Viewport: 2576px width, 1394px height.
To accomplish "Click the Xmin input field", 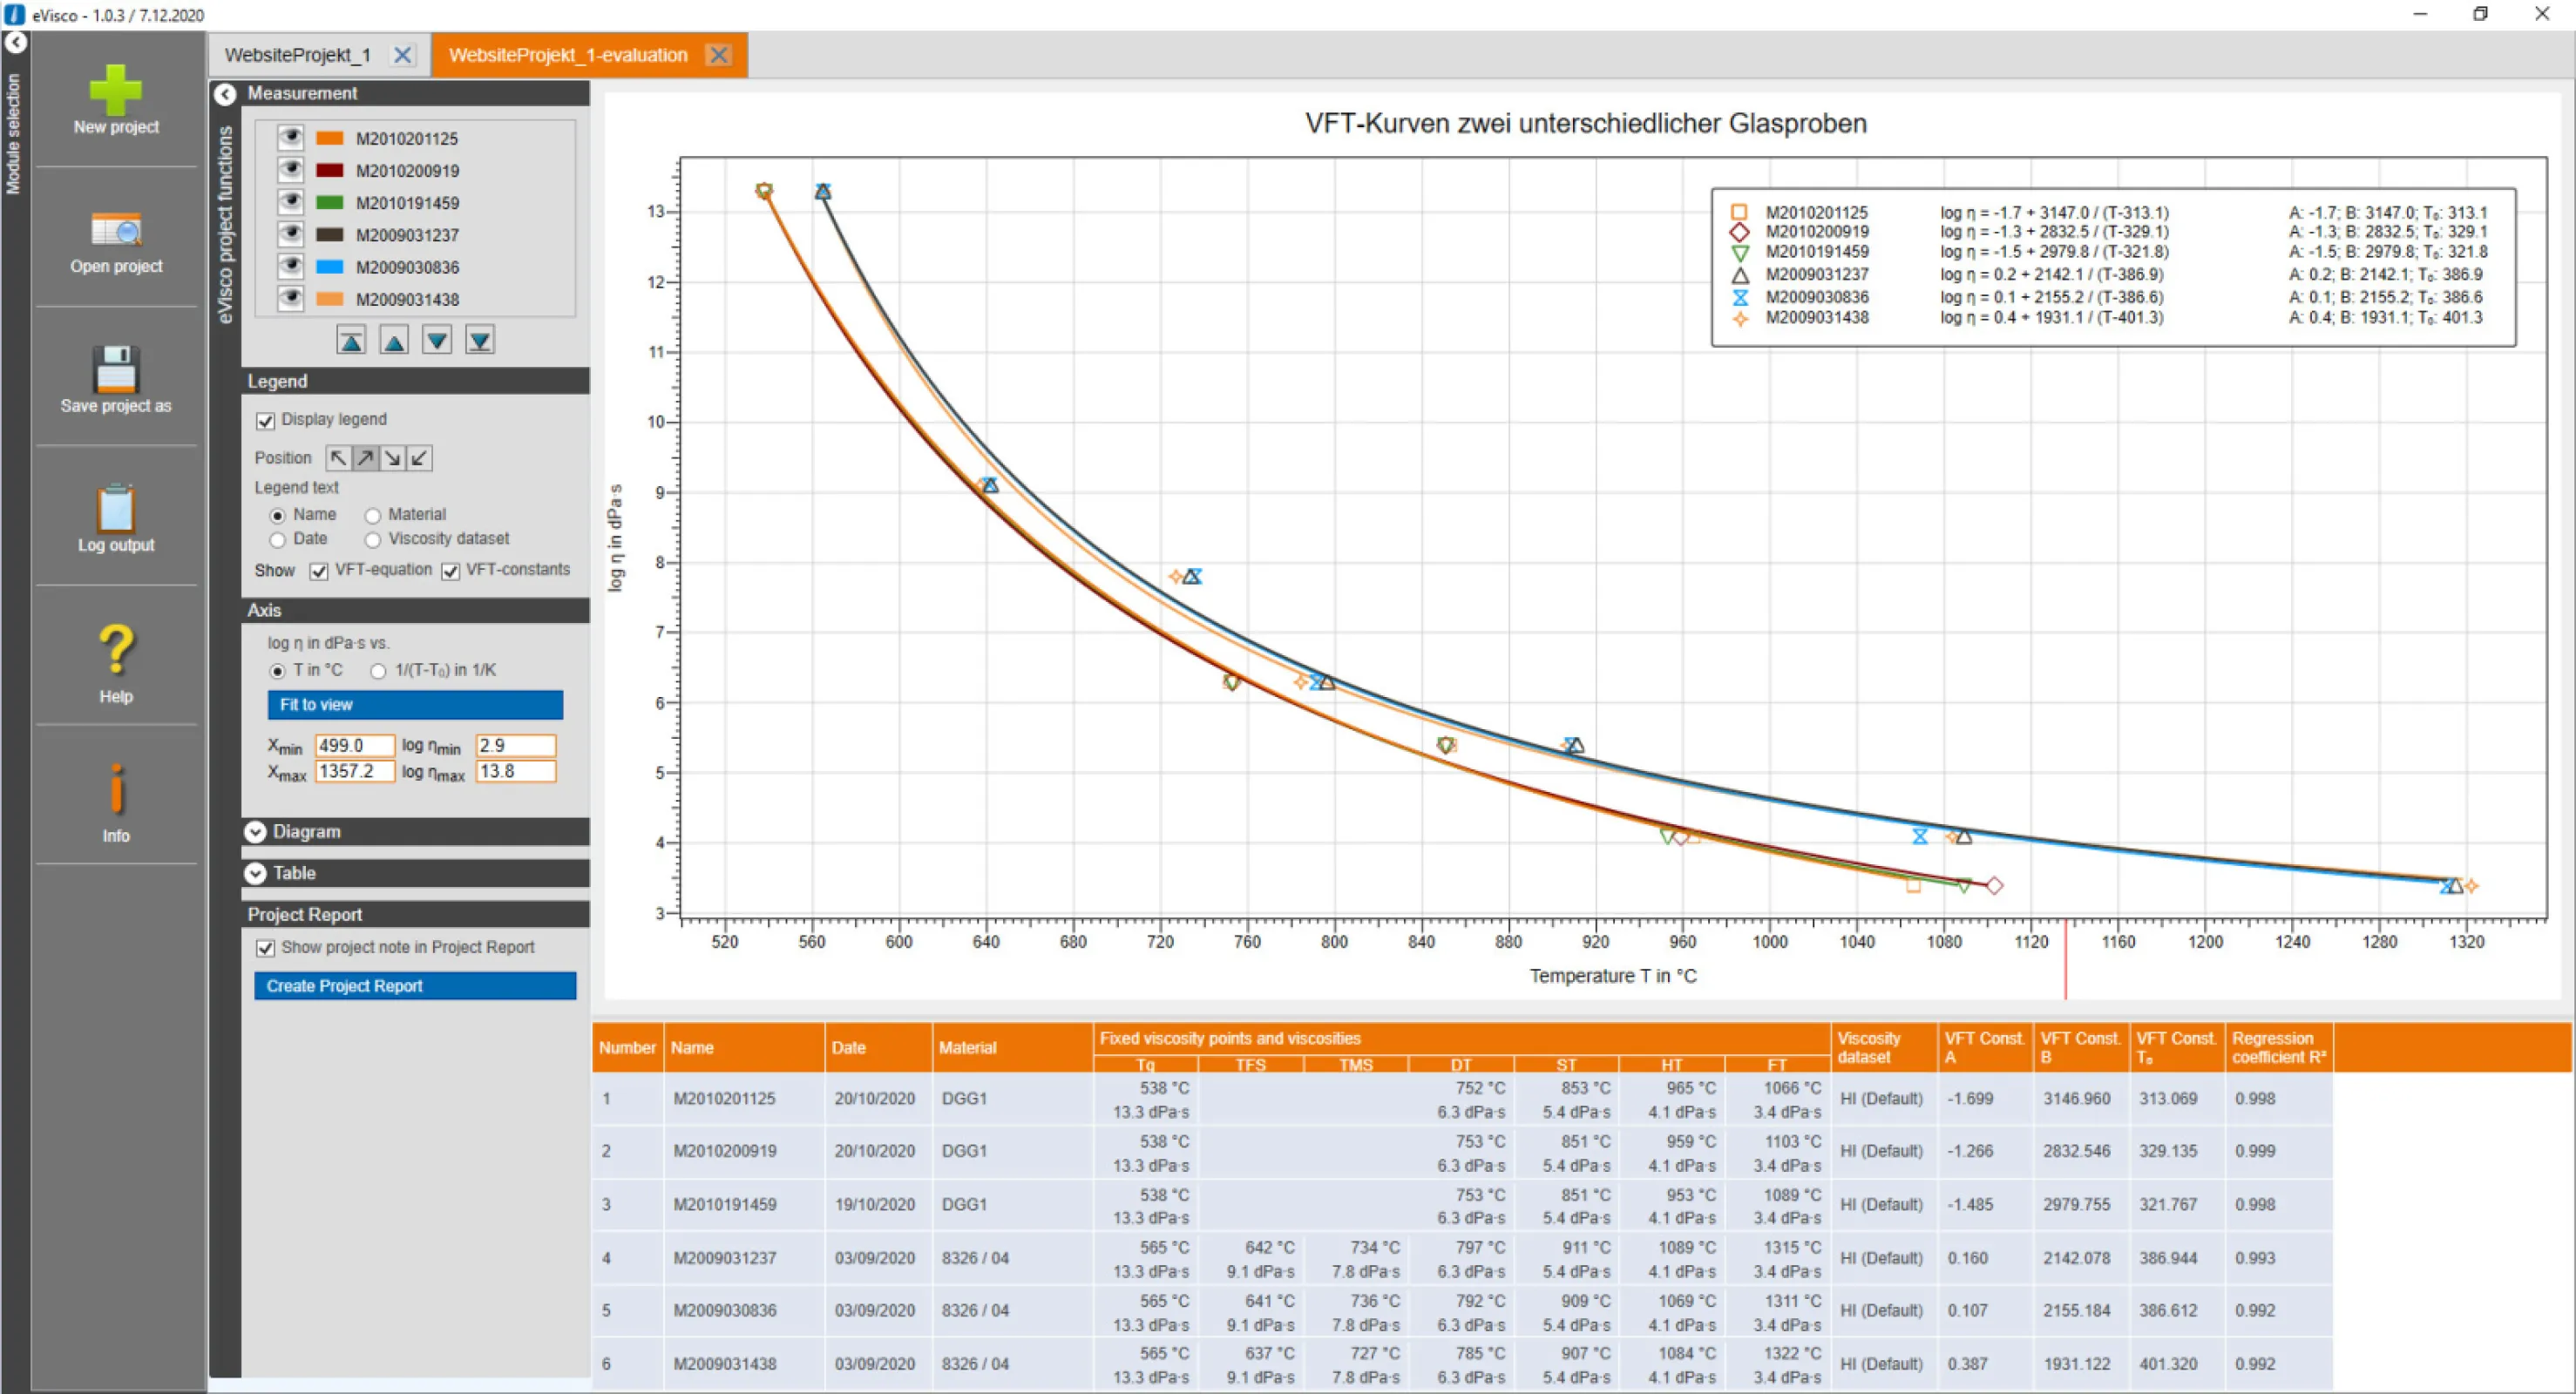I will click(x=354, y=745).
